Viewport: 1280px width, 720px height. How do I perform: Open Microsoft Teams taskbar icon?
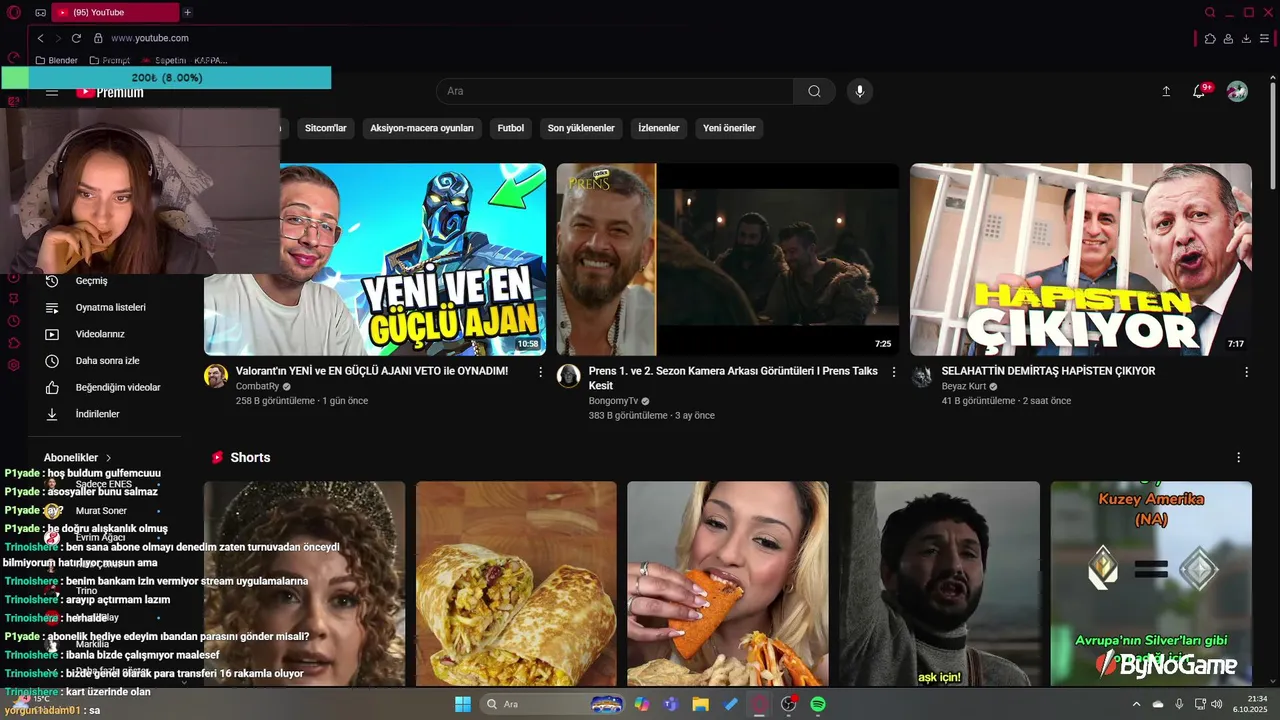[670, 704]
